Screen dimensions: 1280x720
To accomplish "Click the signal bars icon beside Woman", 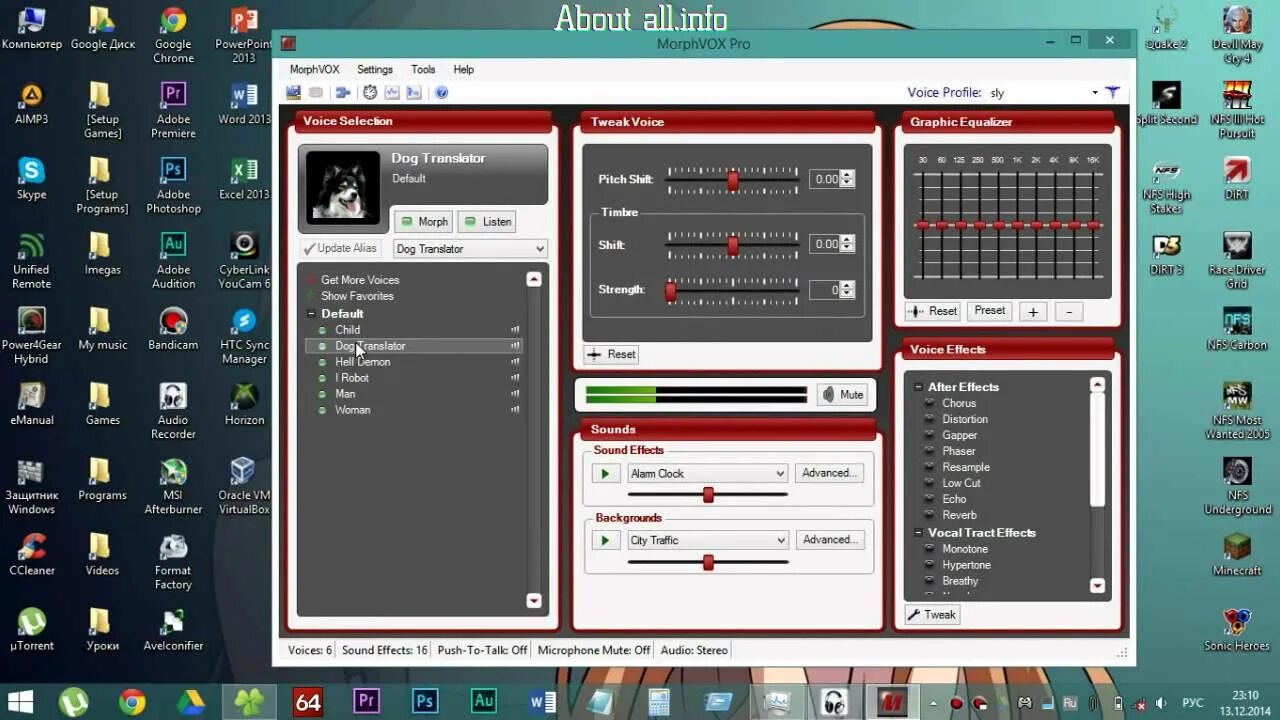I will 516,410.
